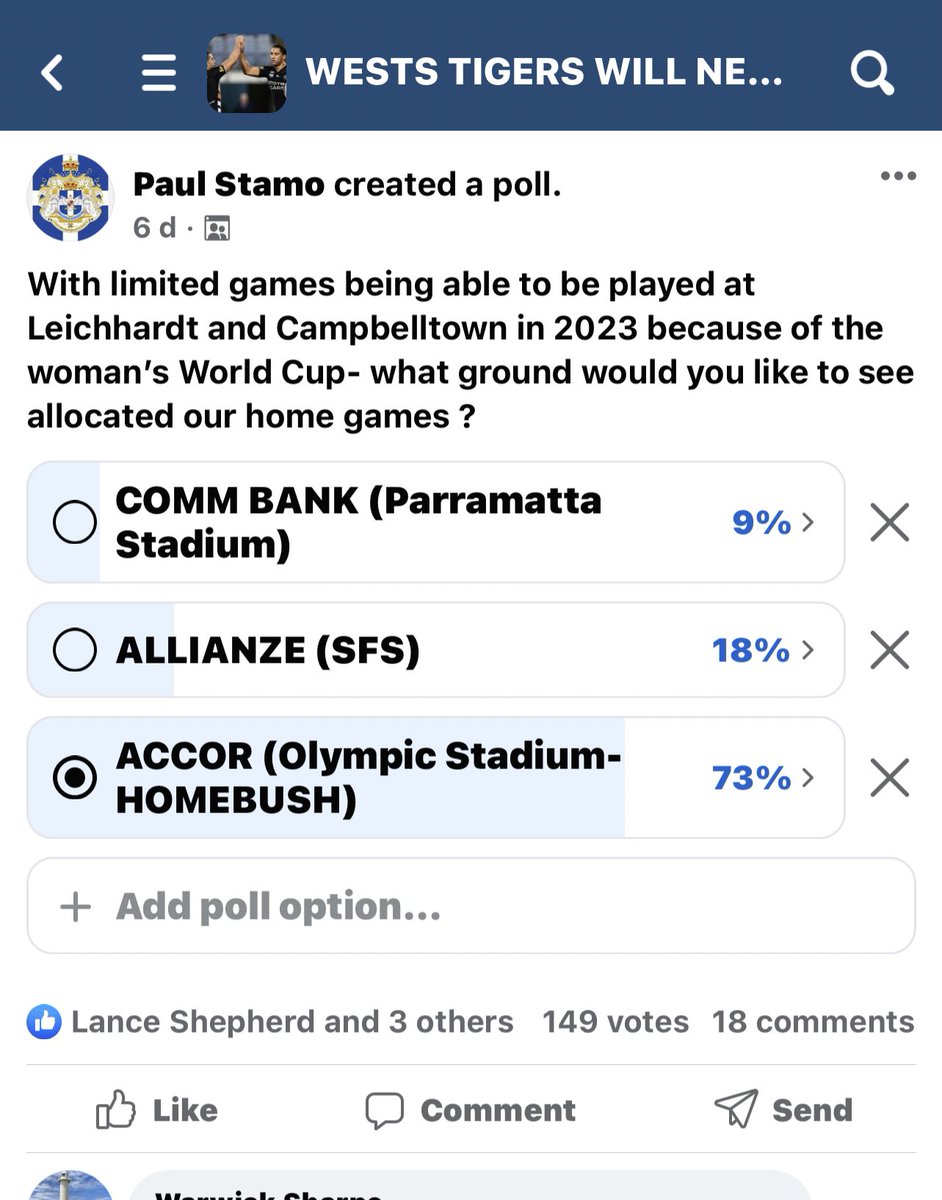This screenshot has height=1200, width=942.
Task: Expand the 18% voters chevron
Action: point(808,651)
